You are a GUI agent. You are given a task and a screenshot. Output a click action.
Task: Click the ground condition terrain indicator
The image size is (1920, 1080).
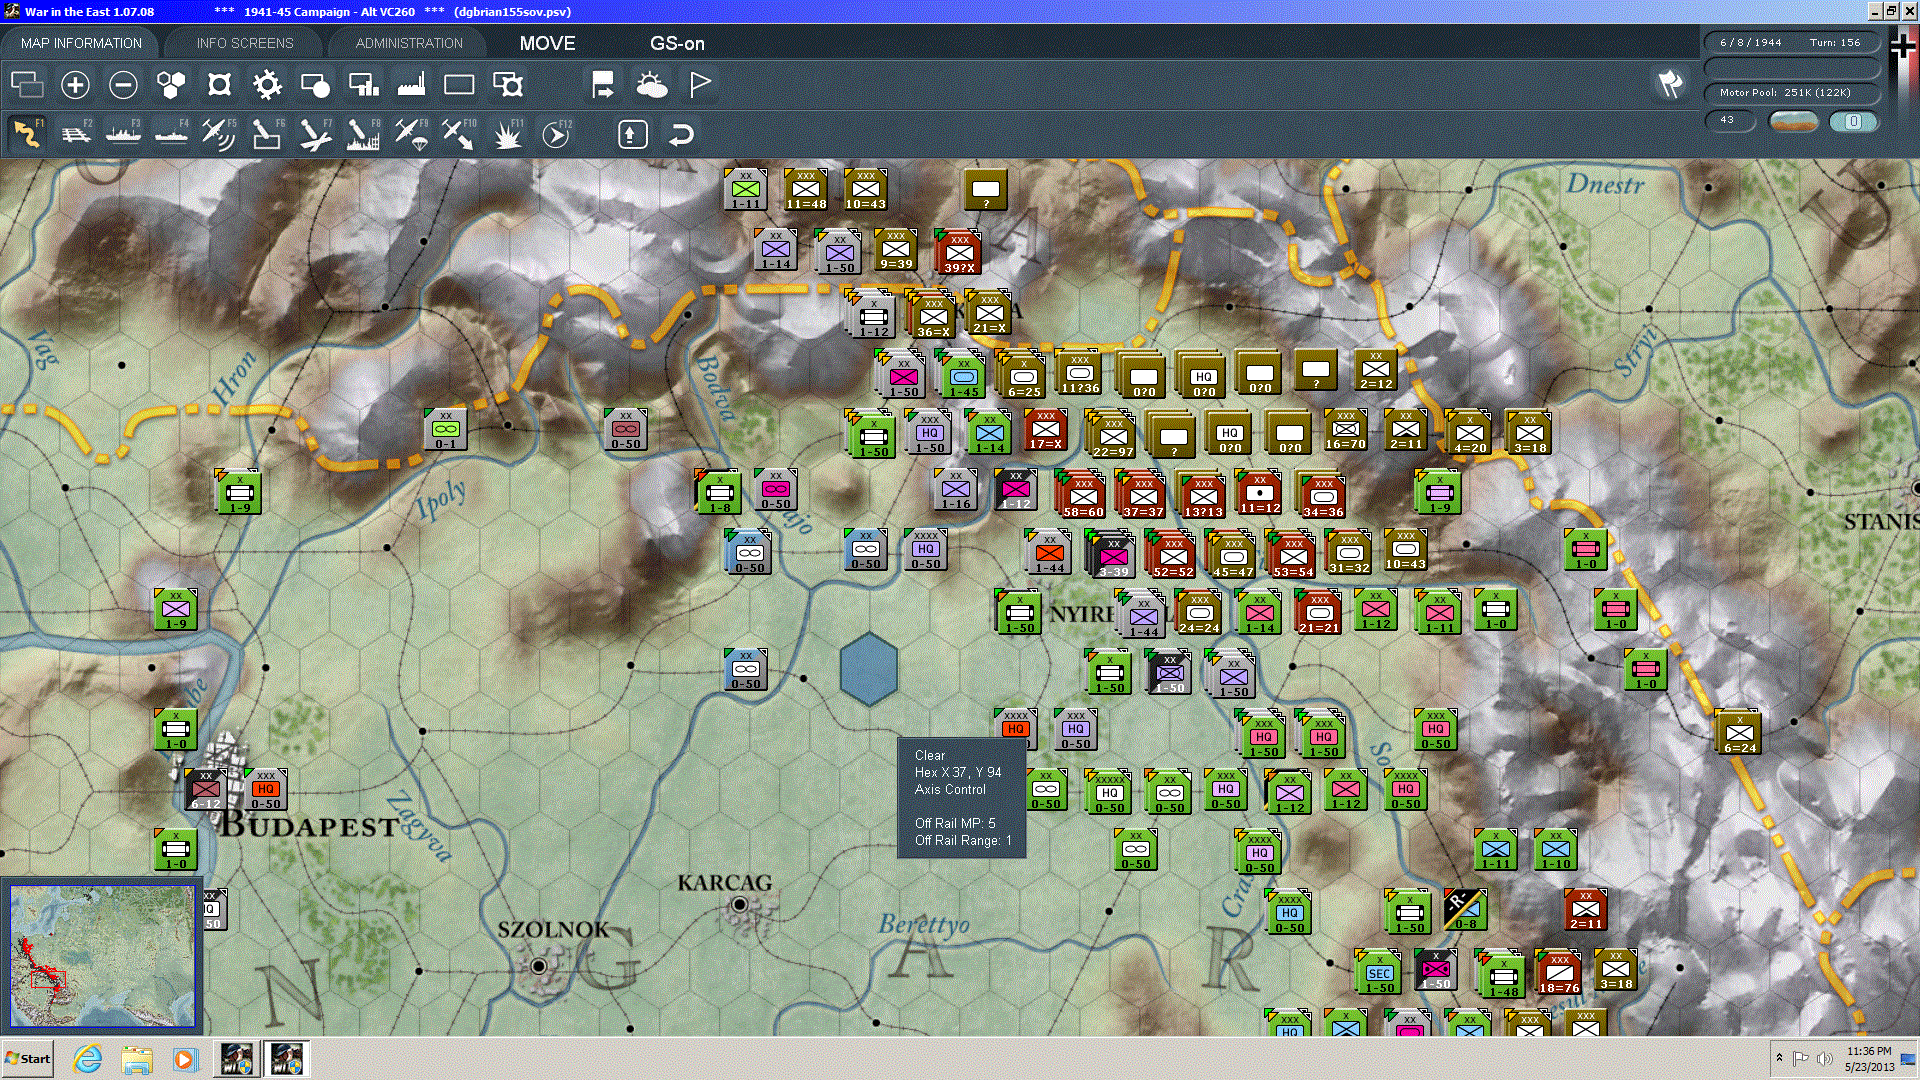tap(1793, 121)
